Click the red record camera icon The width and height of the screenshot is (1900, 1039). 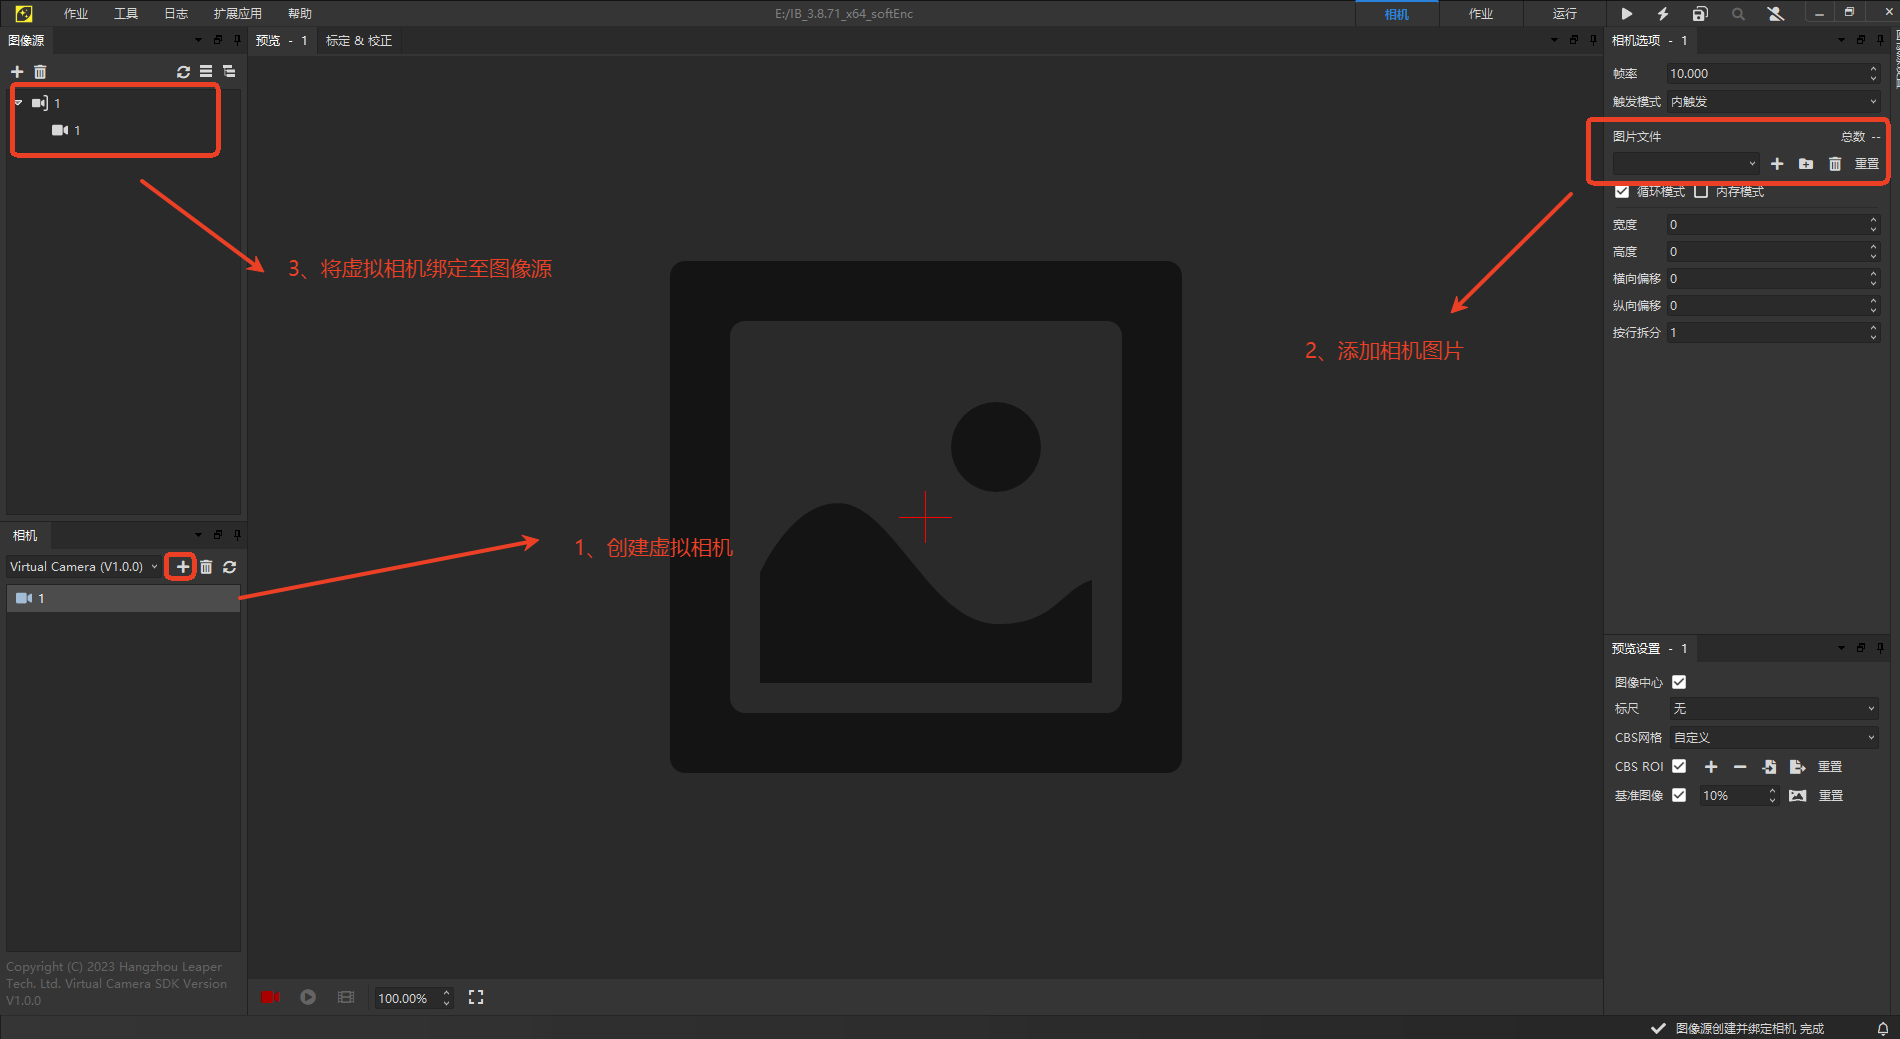coord(270,998)
